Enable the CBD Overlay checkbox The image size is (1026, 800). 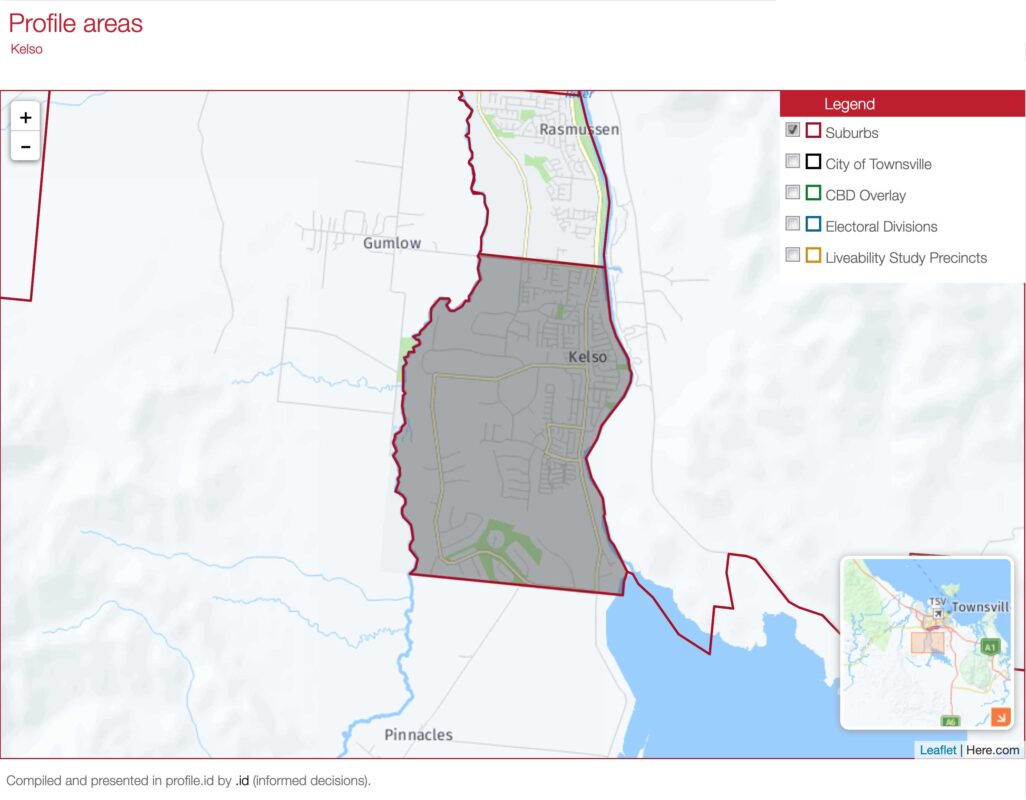pyautogui.click(x=792, y=192)
